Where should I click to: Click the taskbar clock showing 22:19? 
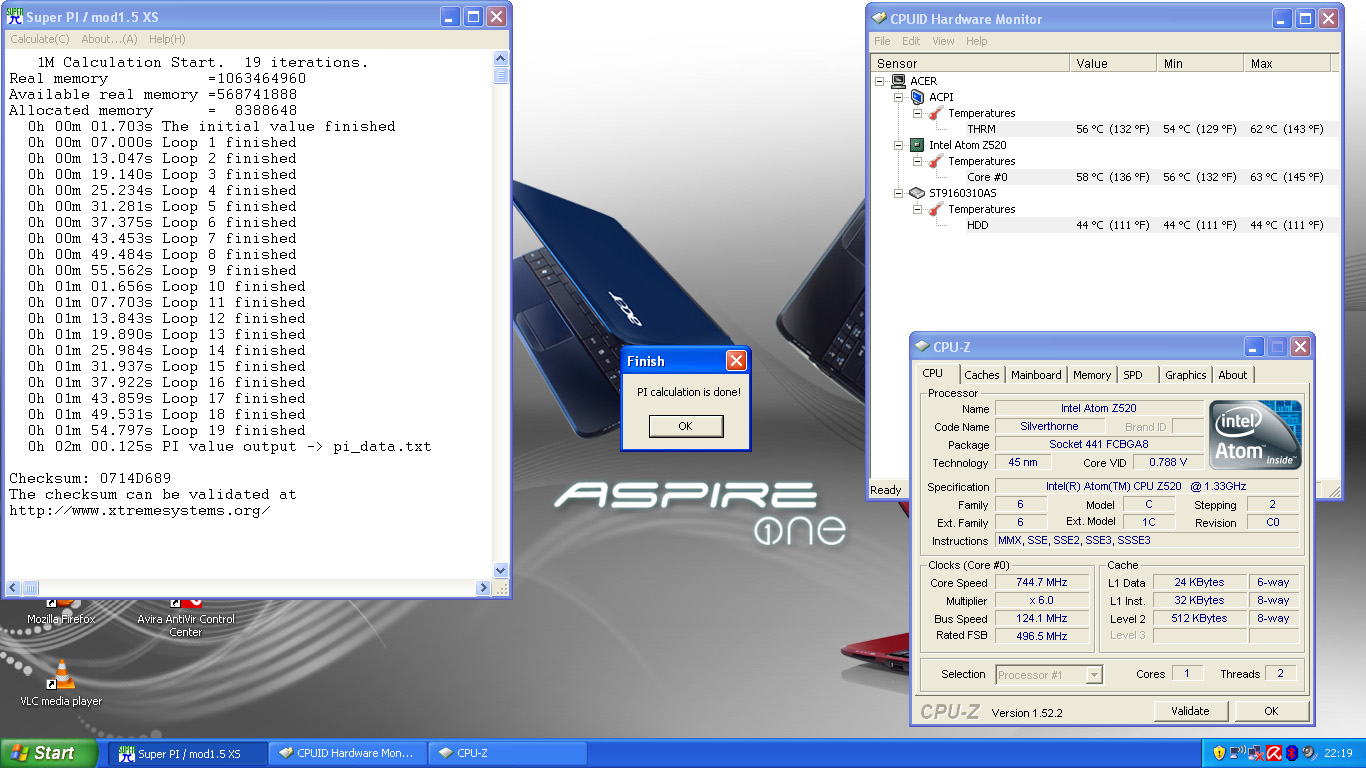point(1338,753)
